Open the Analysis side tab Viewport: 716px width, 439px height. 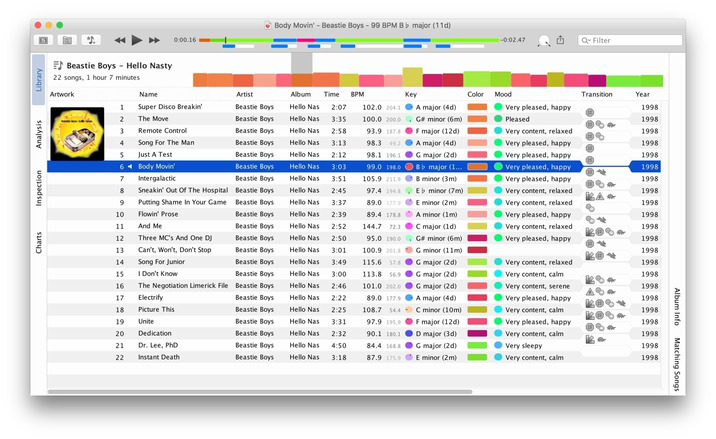pos(39,134)
